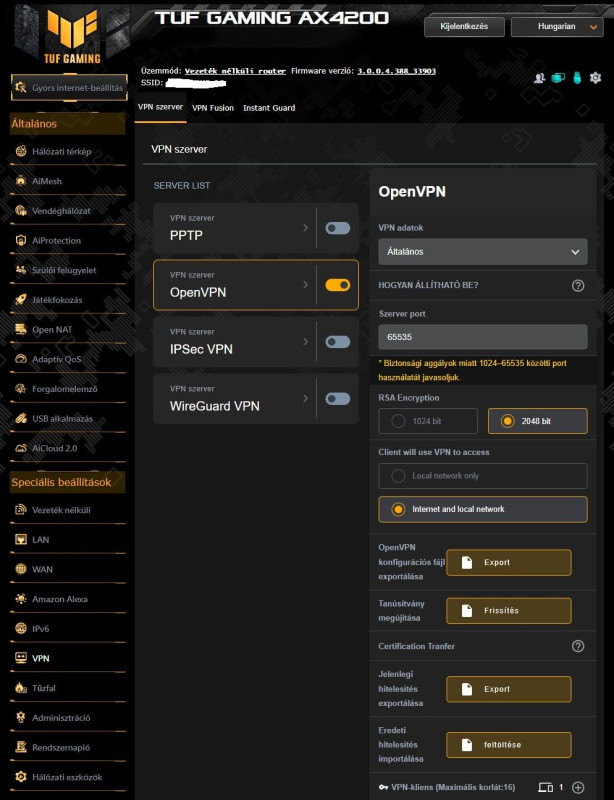
Task: Click the TUF Gaming logo
Action: pyautogui.click(x=71, y=37)
